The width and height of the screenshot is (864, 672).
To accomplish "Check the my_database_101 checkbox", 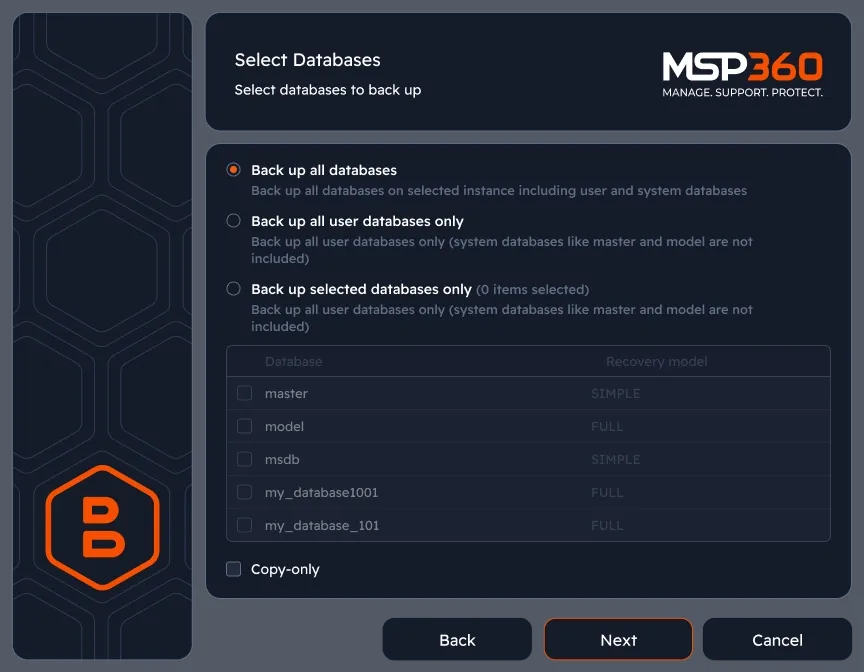I will (x=244, y=525).
